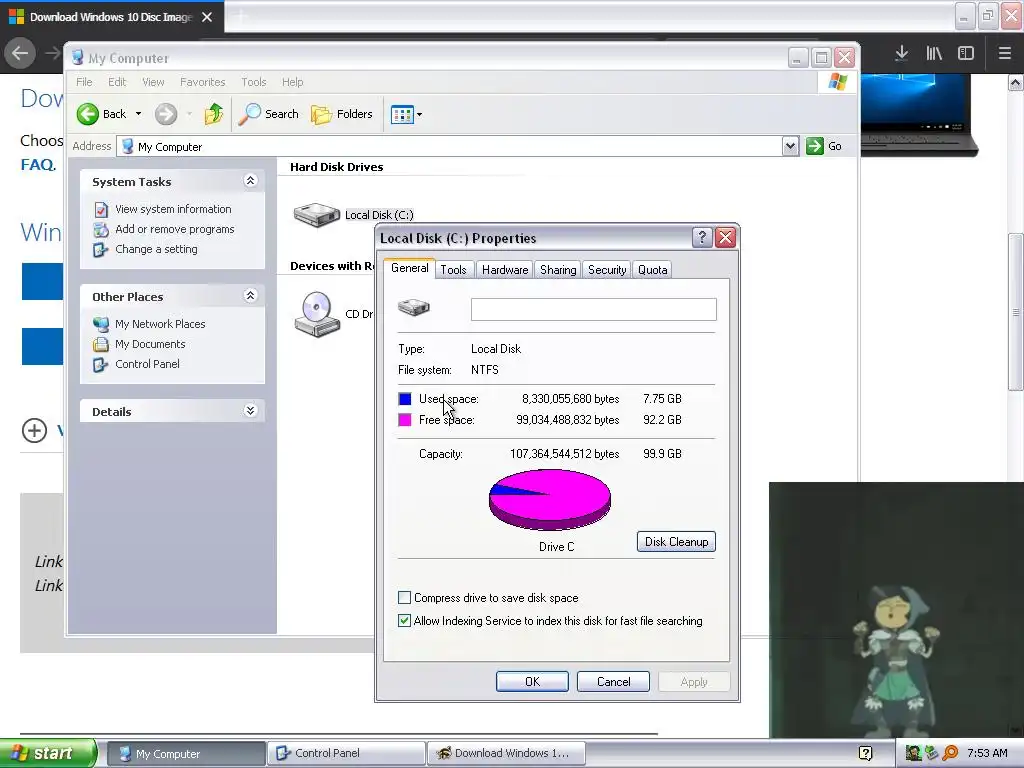
Task: Collapse the System Tasks panel
Action: (250, 181)
